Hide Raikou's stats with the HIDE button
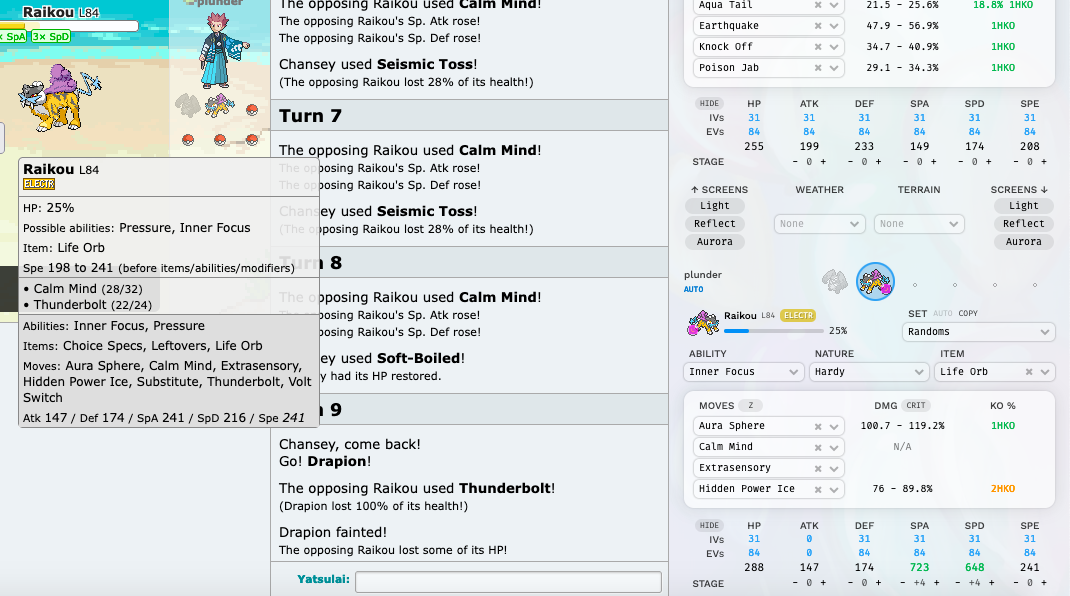The width and height of the screenshot is (1070, 596). pos(709,526)
